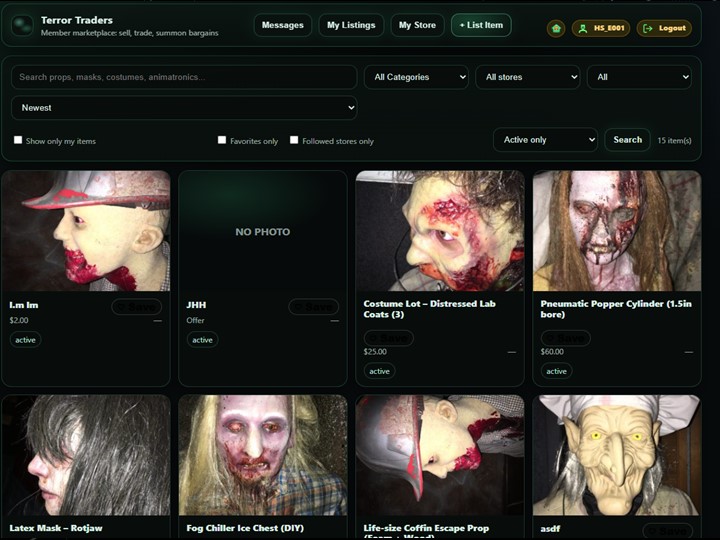Expand the Active only status dropdown
Image resolution: width=720 pixels, height=540 pixels.
[546, 140]
